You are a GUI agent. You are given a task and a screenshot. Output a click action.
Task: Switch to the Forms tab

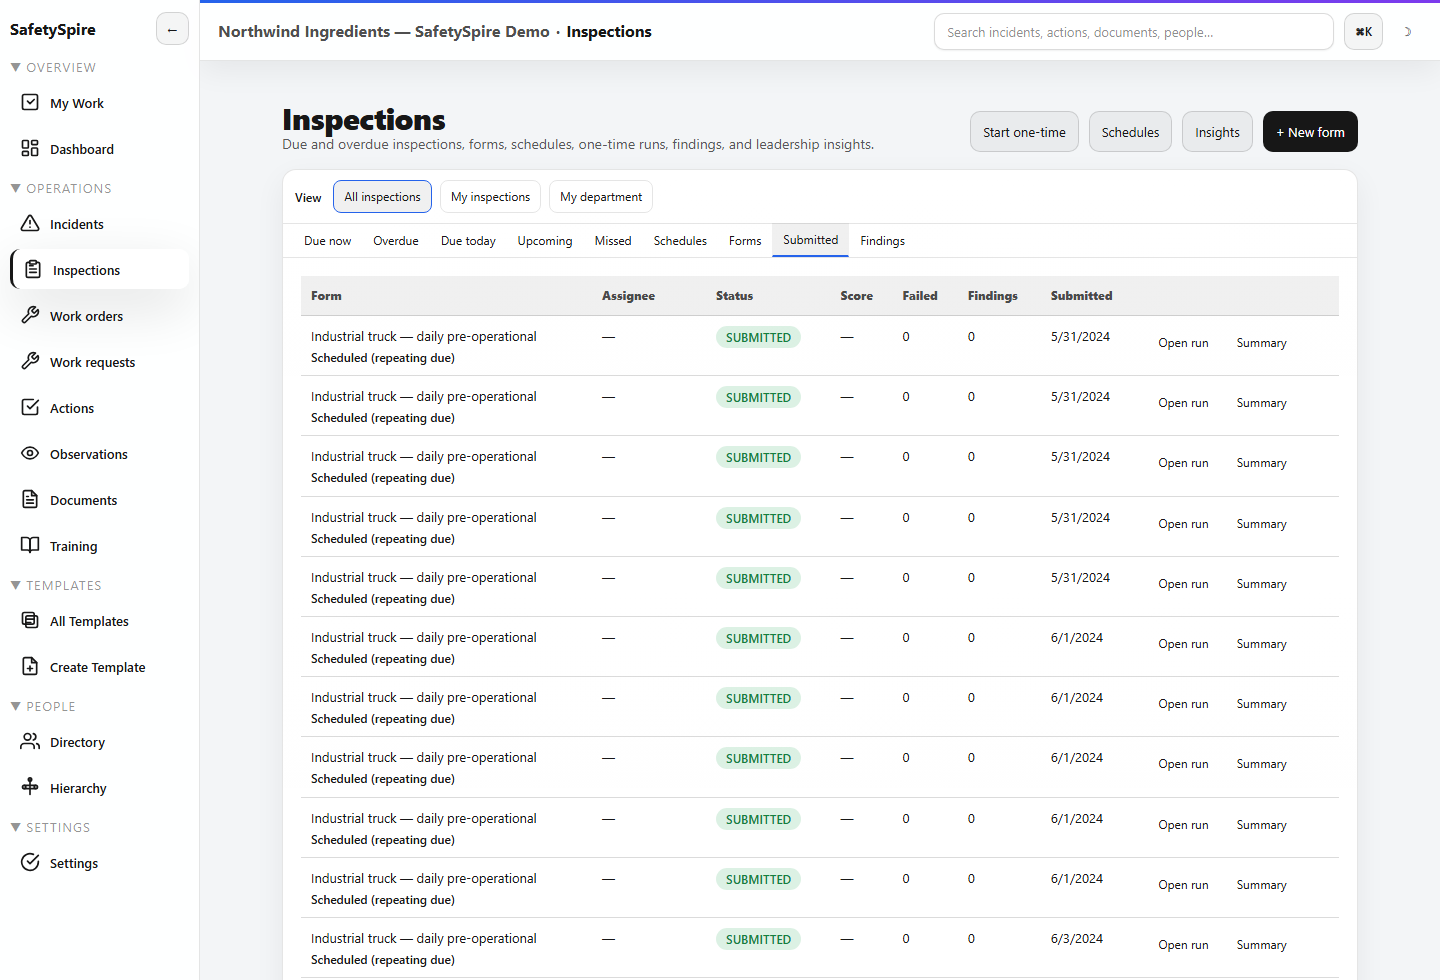click(x=745, y=241)
